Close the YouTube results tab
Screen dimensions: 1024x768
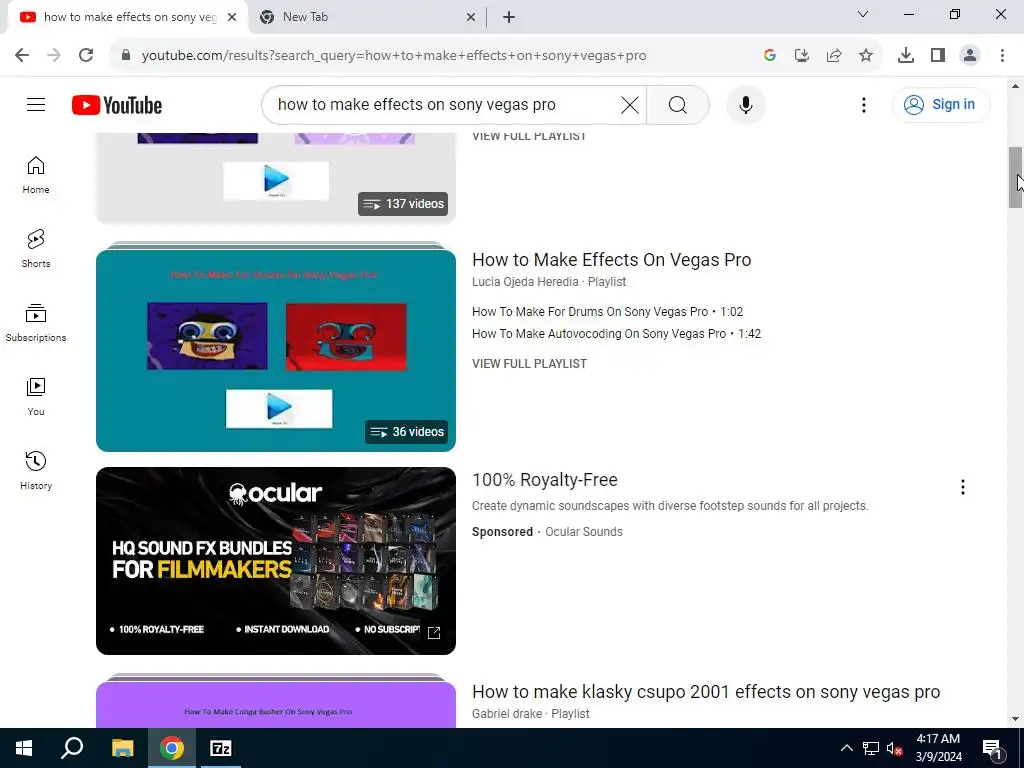(232, 17)
